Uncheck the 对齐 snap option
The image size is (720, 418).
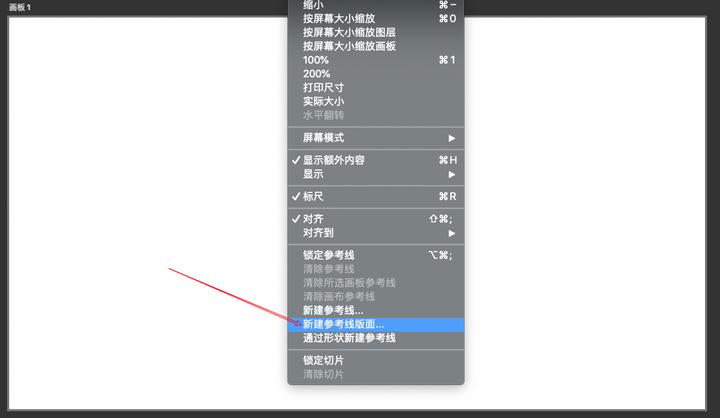coord(376,219)
